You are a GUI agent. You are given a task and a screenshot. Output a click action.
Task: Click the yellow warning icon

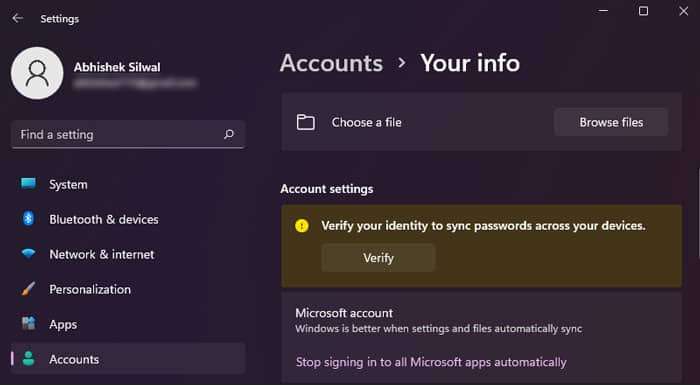302,226
